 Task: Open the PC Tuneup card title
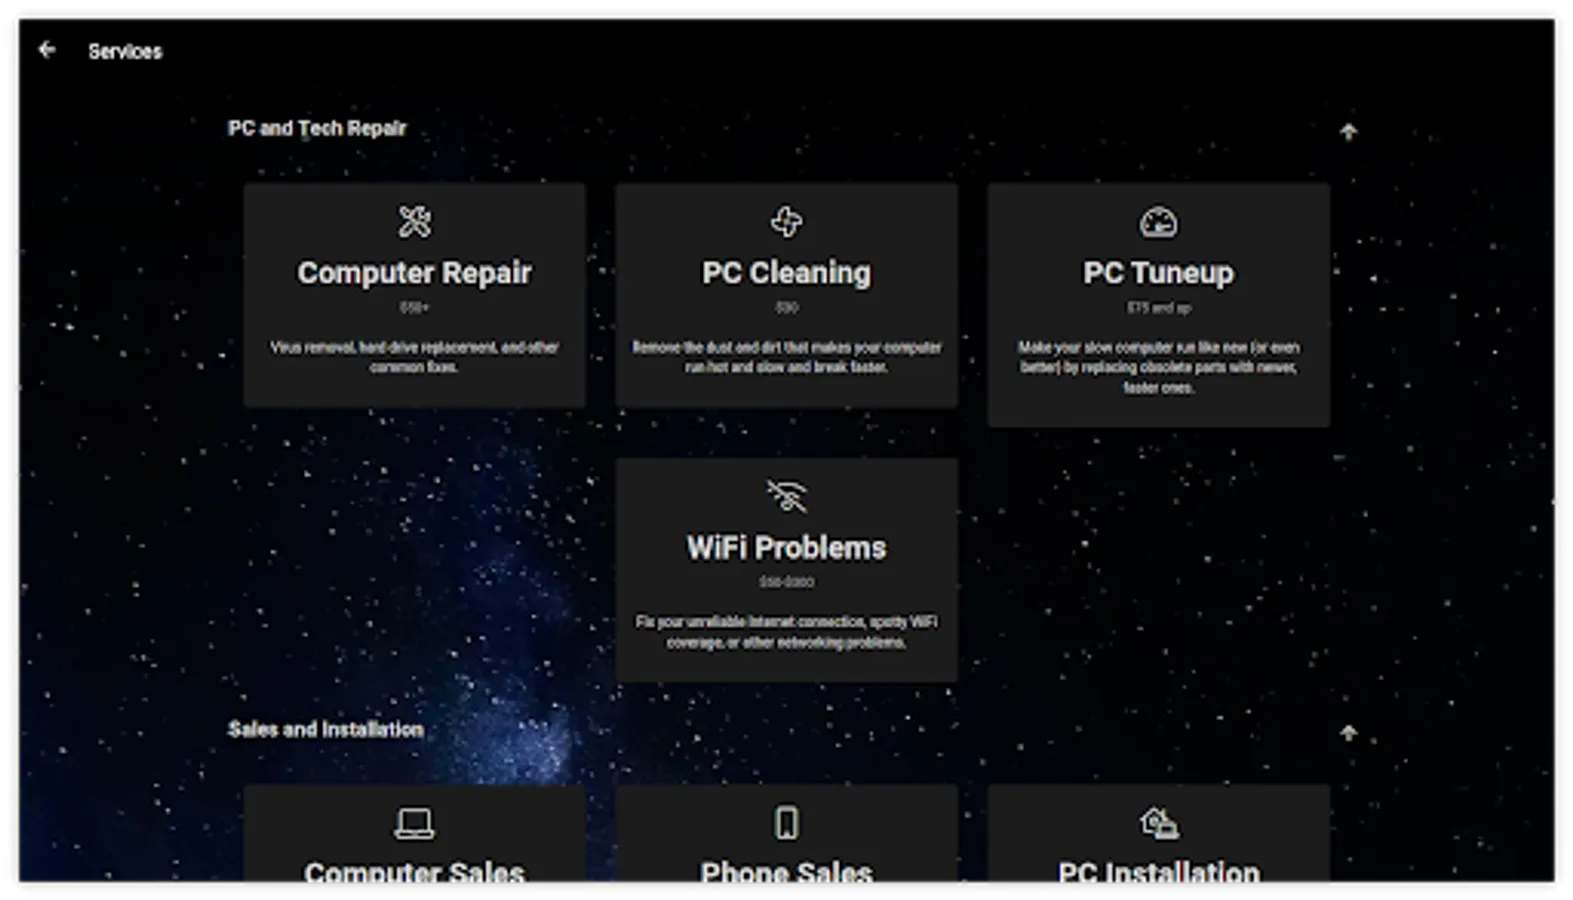1158,272
